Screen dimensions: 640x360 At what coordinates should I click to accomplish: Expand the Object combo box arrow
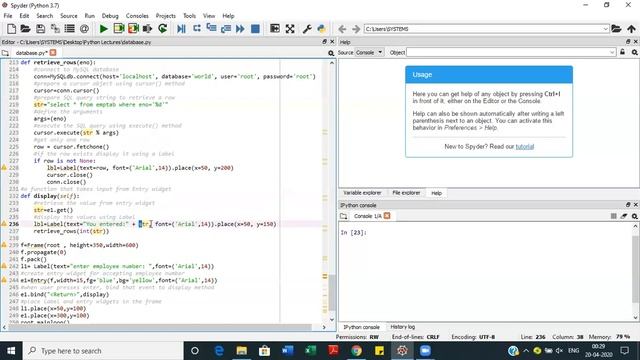(x=612, y=52)
